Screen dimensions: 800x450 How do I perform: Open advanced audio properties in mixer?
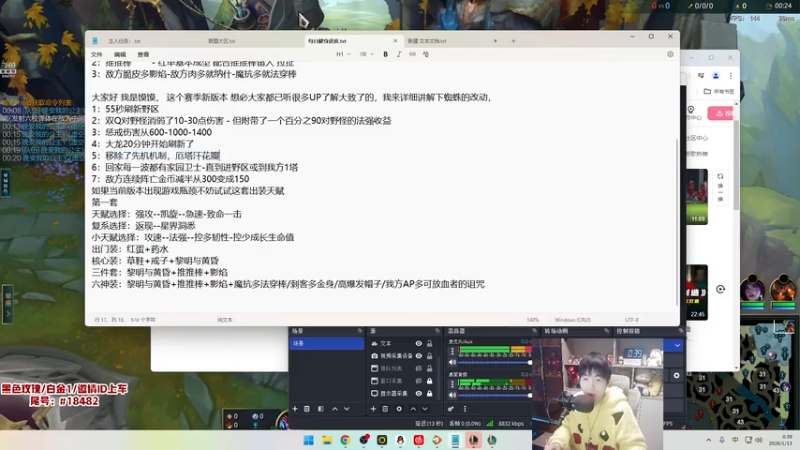(451, 409)
